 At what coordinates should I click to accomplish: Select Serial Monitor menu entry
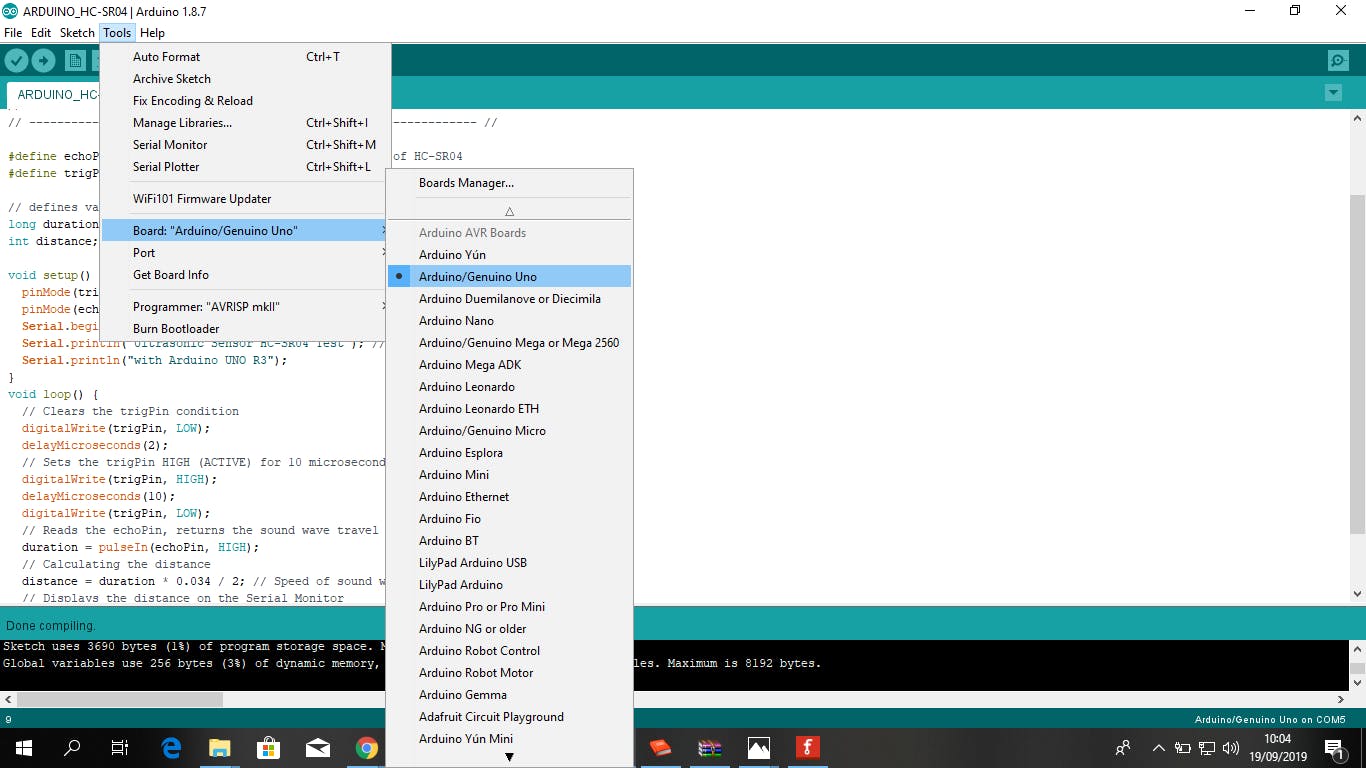click(245, 145)
